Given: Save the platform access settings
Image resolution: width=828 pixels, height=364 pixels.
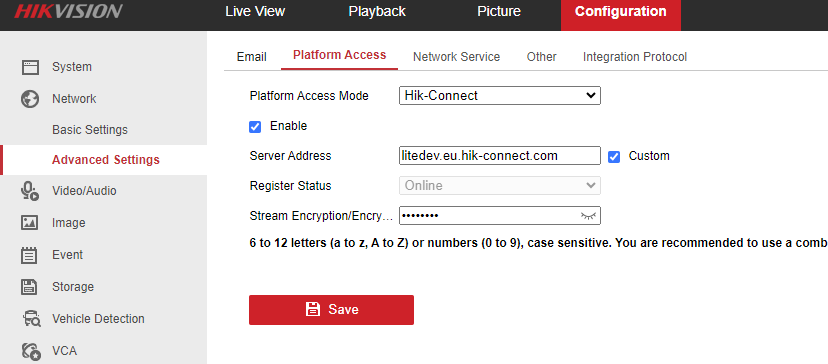Looking at the screenshot, I should [331, 310].
